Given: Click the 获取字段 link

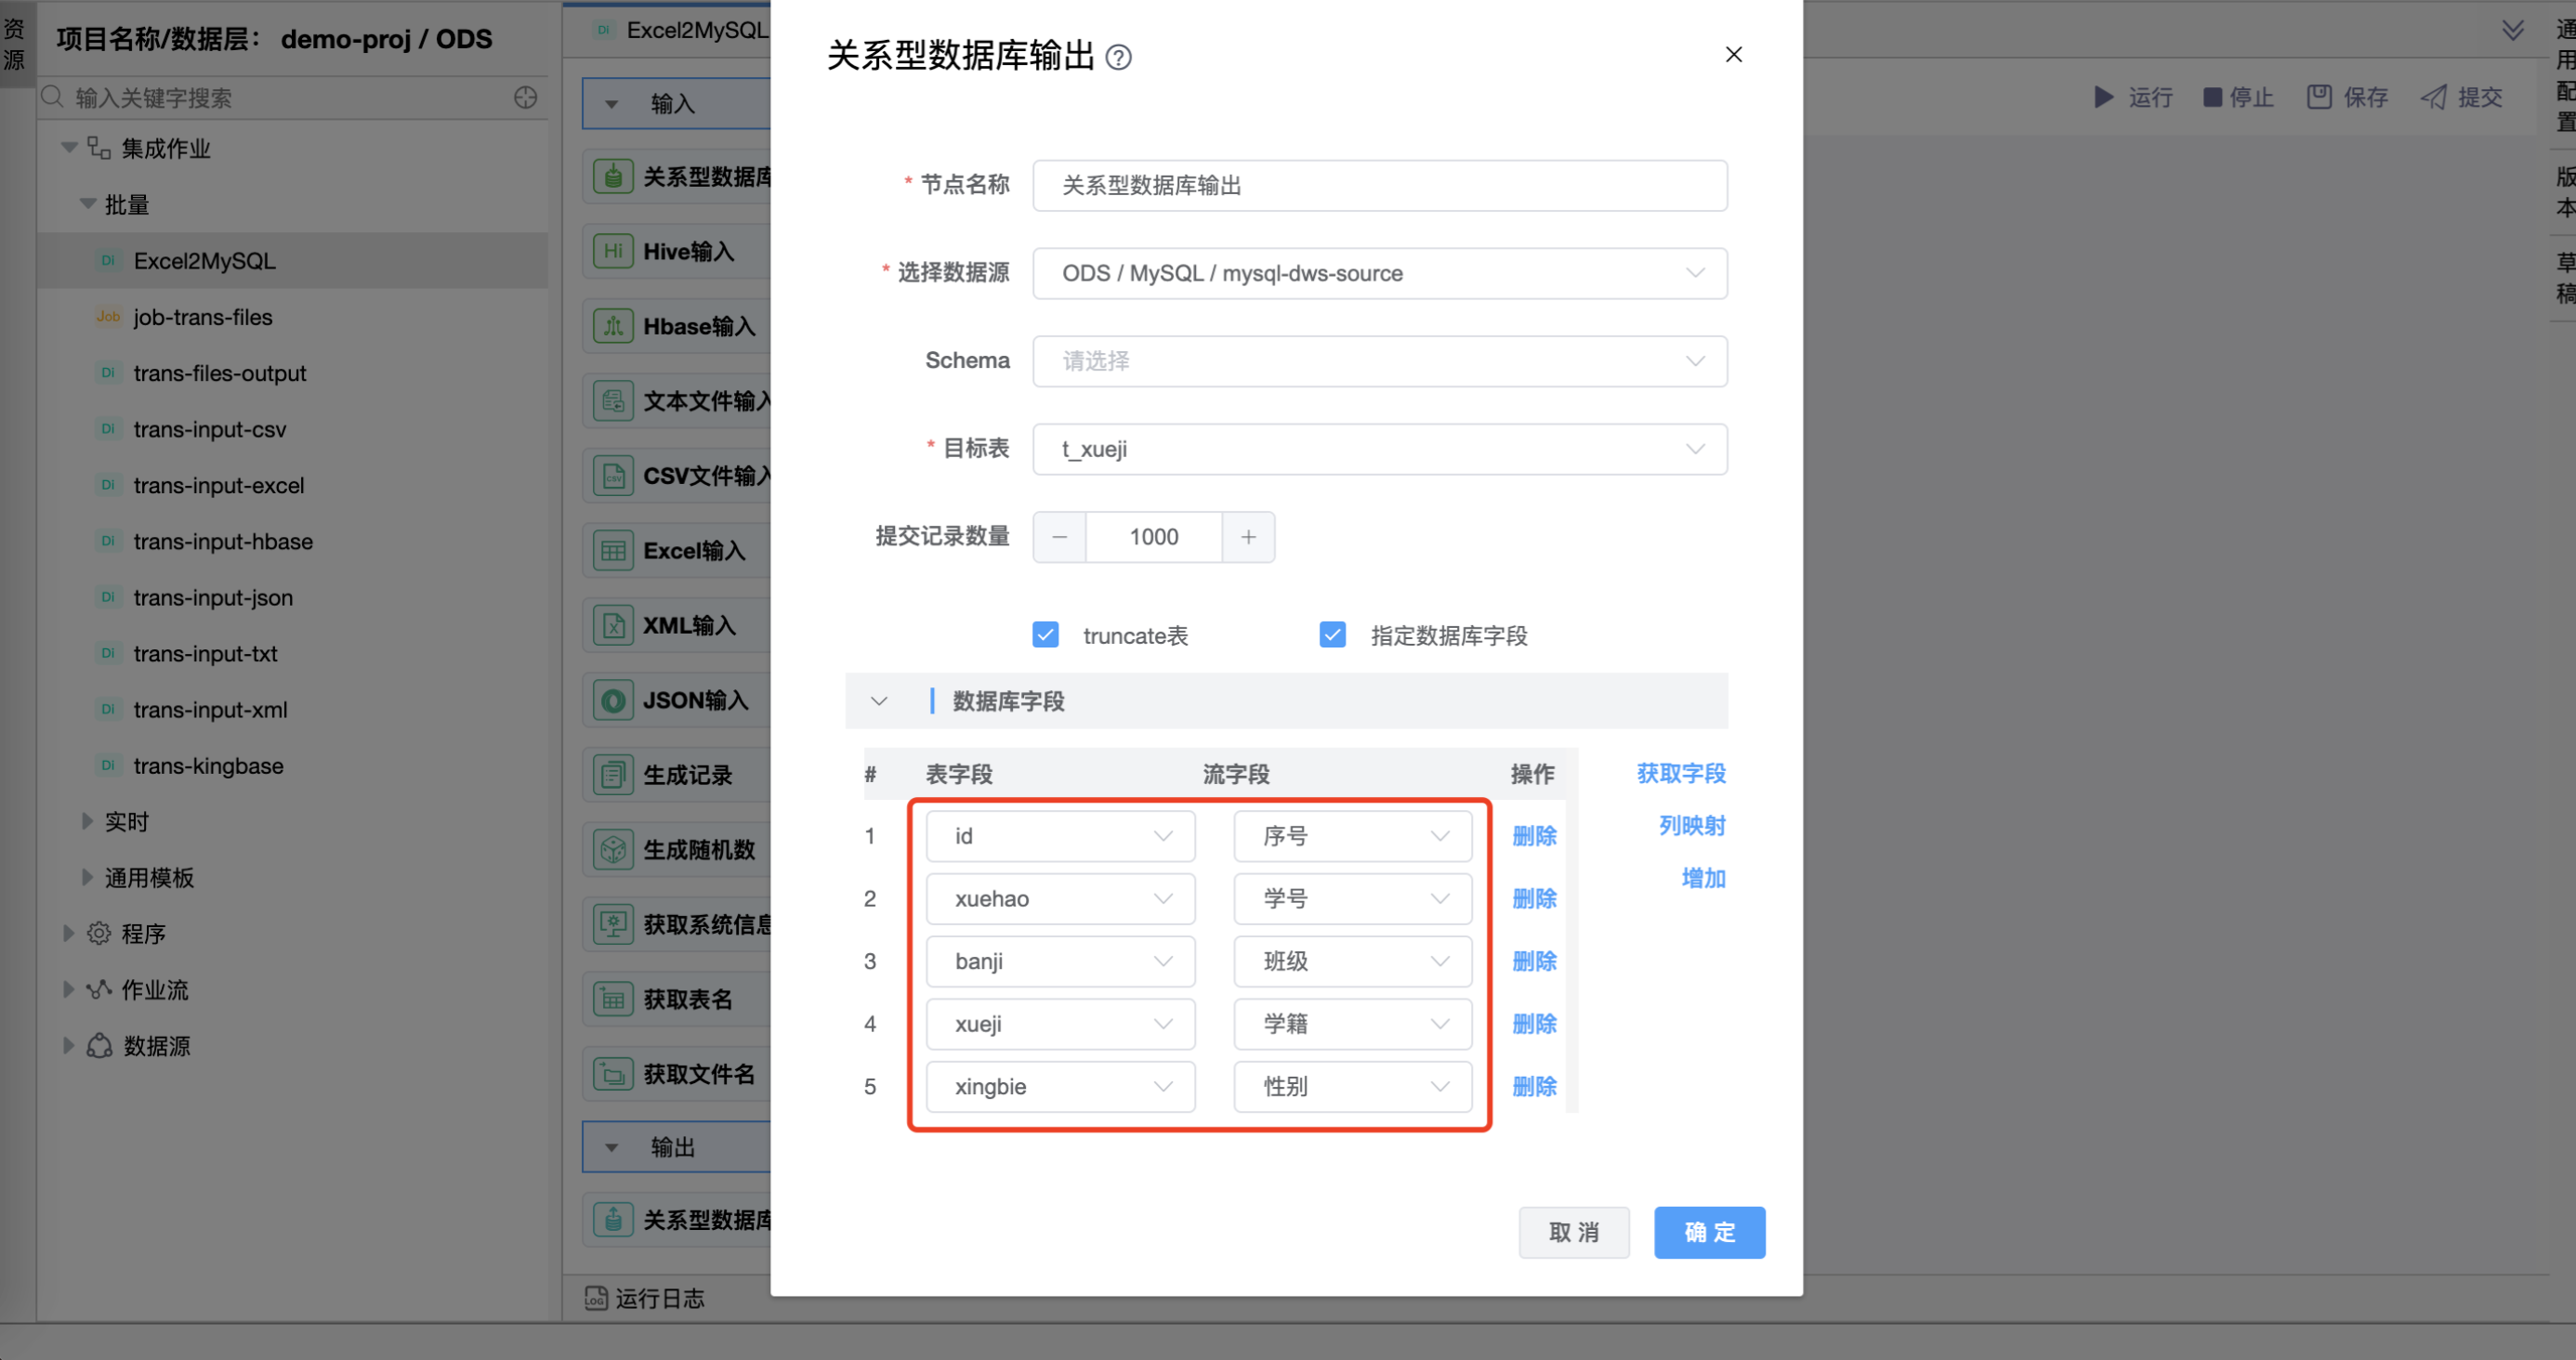Looking at the screenshot, I should click(1680, 773).
